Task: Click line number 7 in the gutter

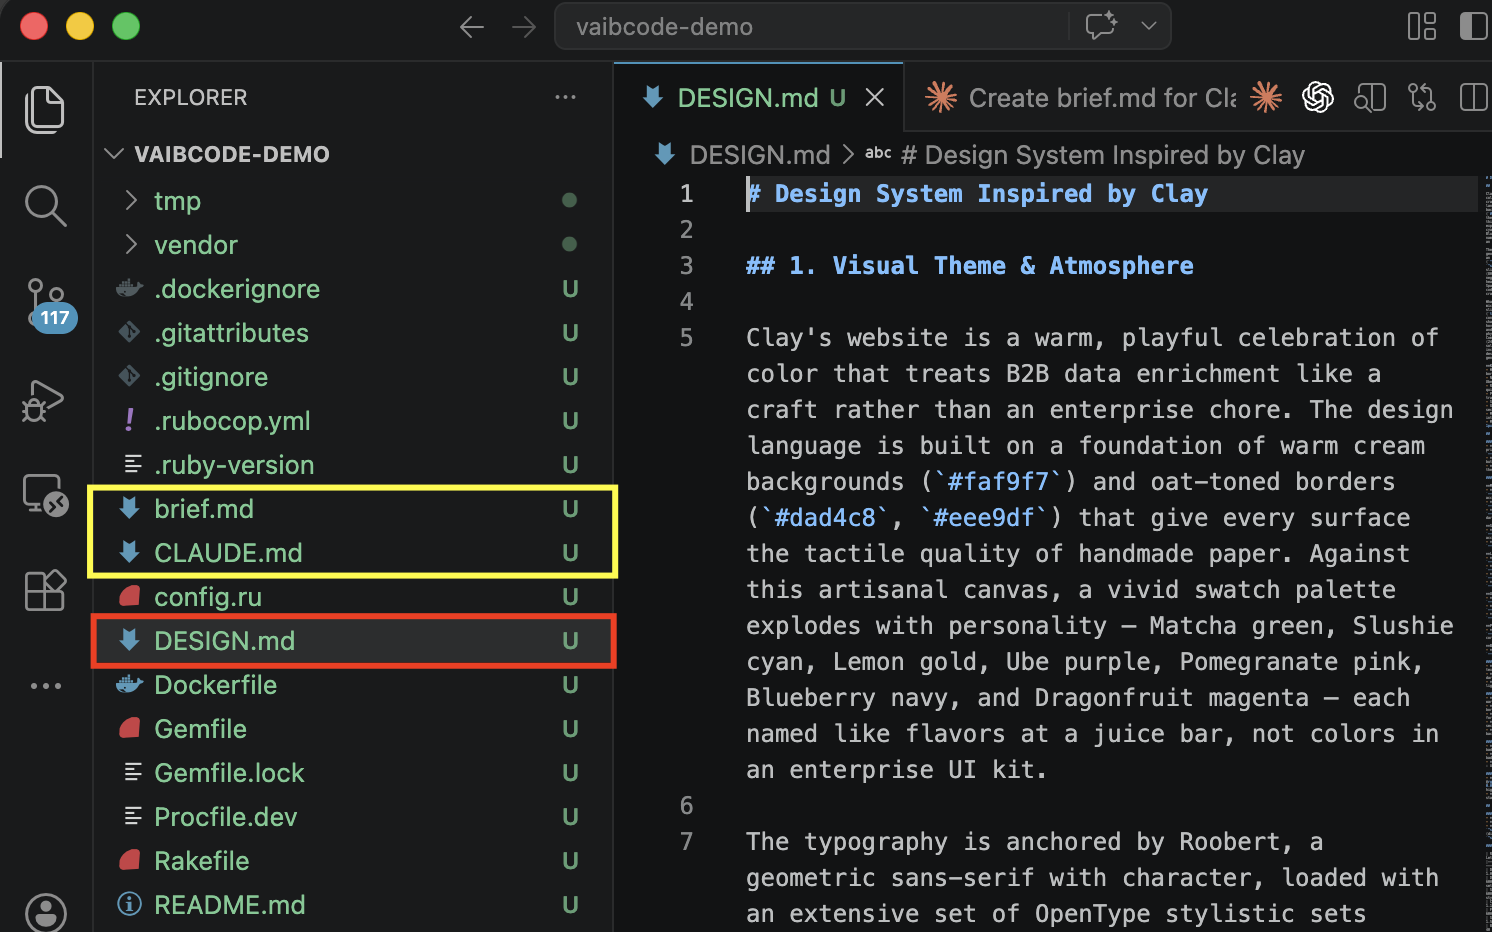Action: (686, 841)
